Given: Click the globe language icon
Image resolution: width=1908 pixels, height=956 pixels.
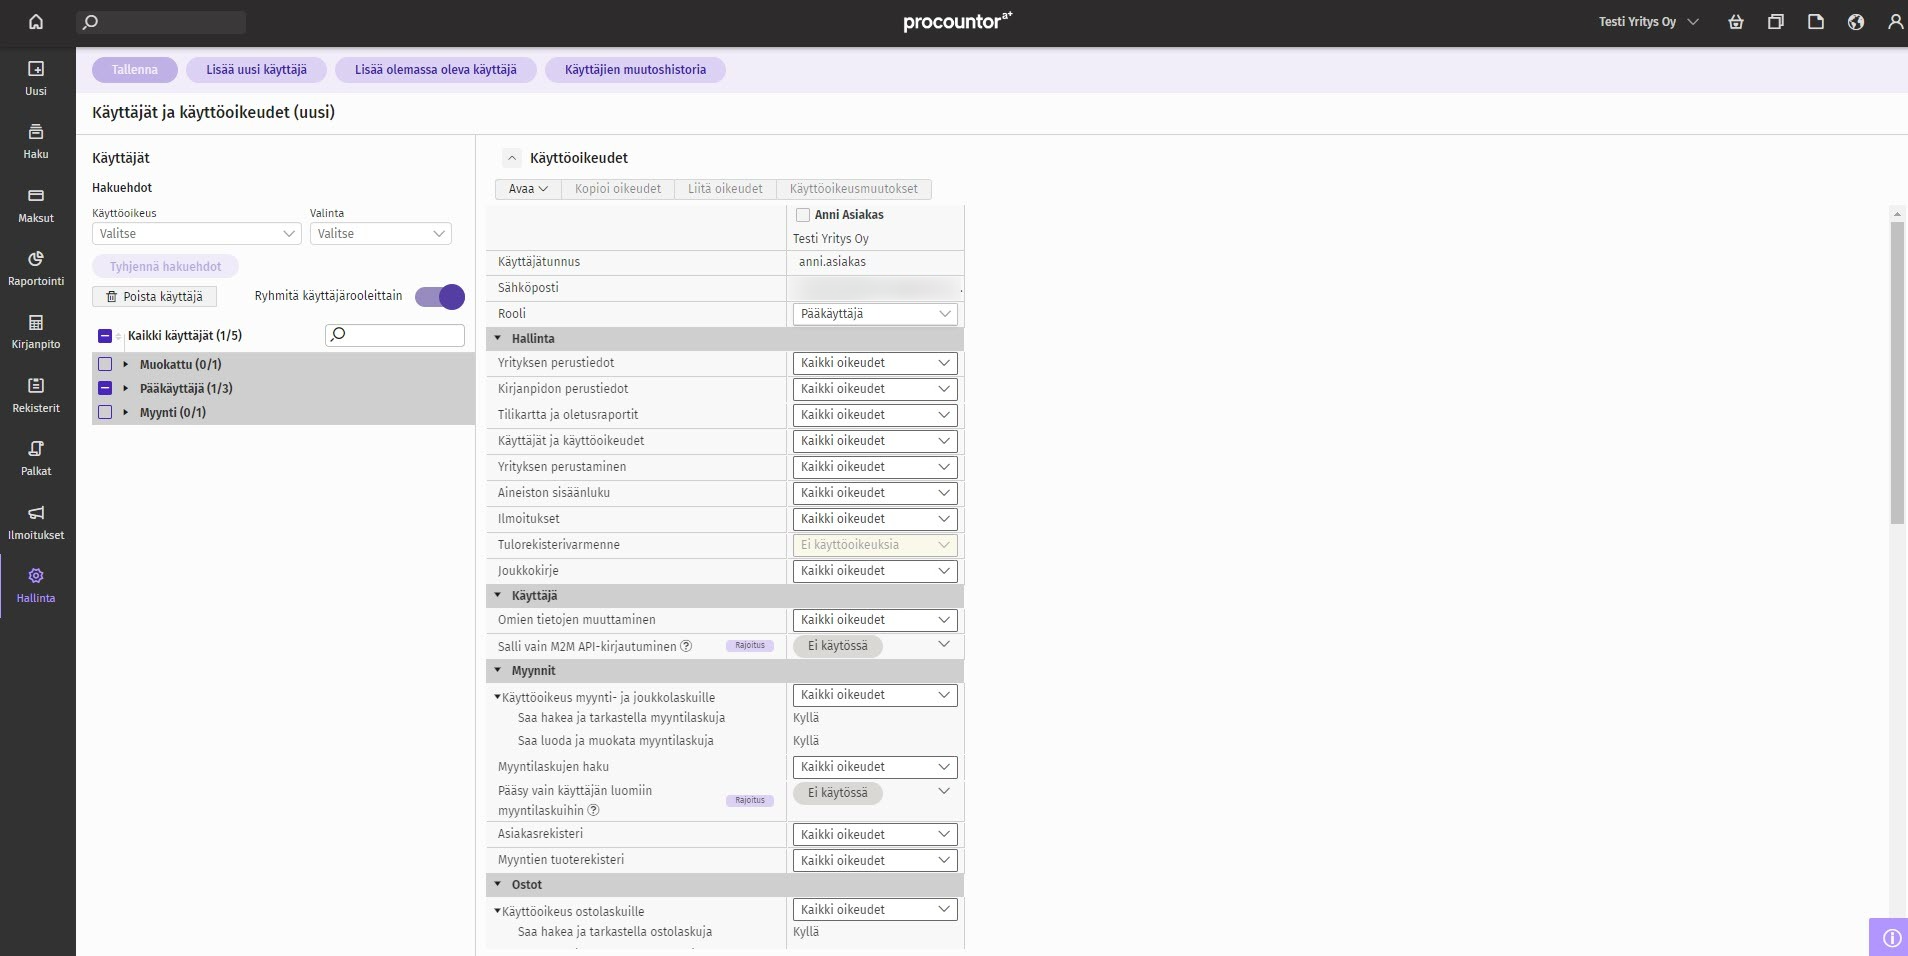Looking at the screenshot, I should [x=1856, y=22].
